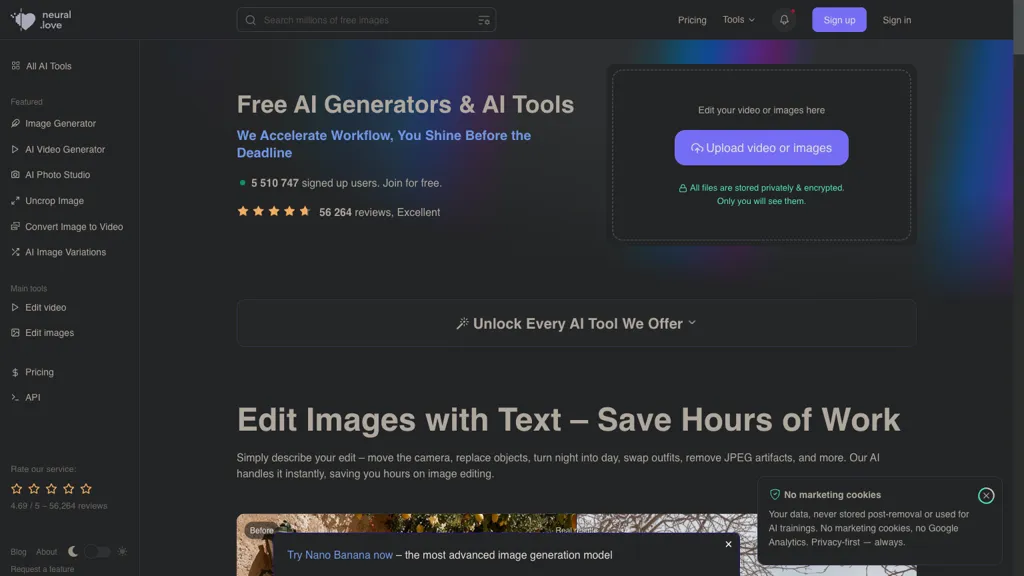Select Edit images under Main tools
Screen dimensions: 1024x576
pyautogui.click(x=49, y=333)
